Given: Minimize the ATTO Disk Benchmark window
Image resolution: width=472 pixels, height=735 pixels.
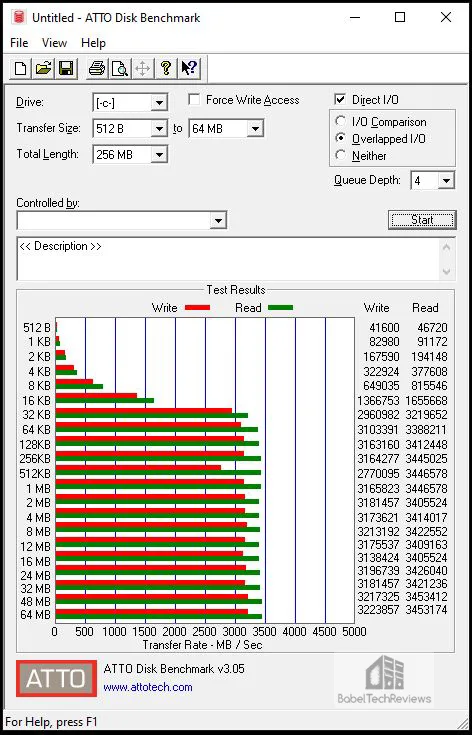Looking at the screenshot, I should point(354,18).
